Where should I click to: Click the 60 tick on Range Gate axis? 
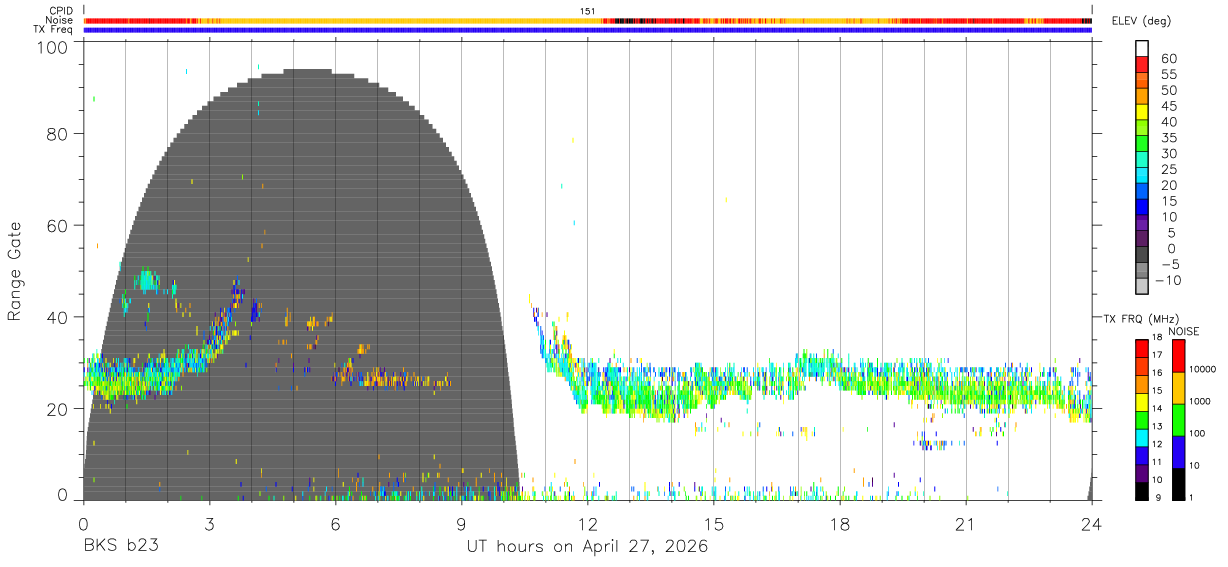[x=57, y=226]
